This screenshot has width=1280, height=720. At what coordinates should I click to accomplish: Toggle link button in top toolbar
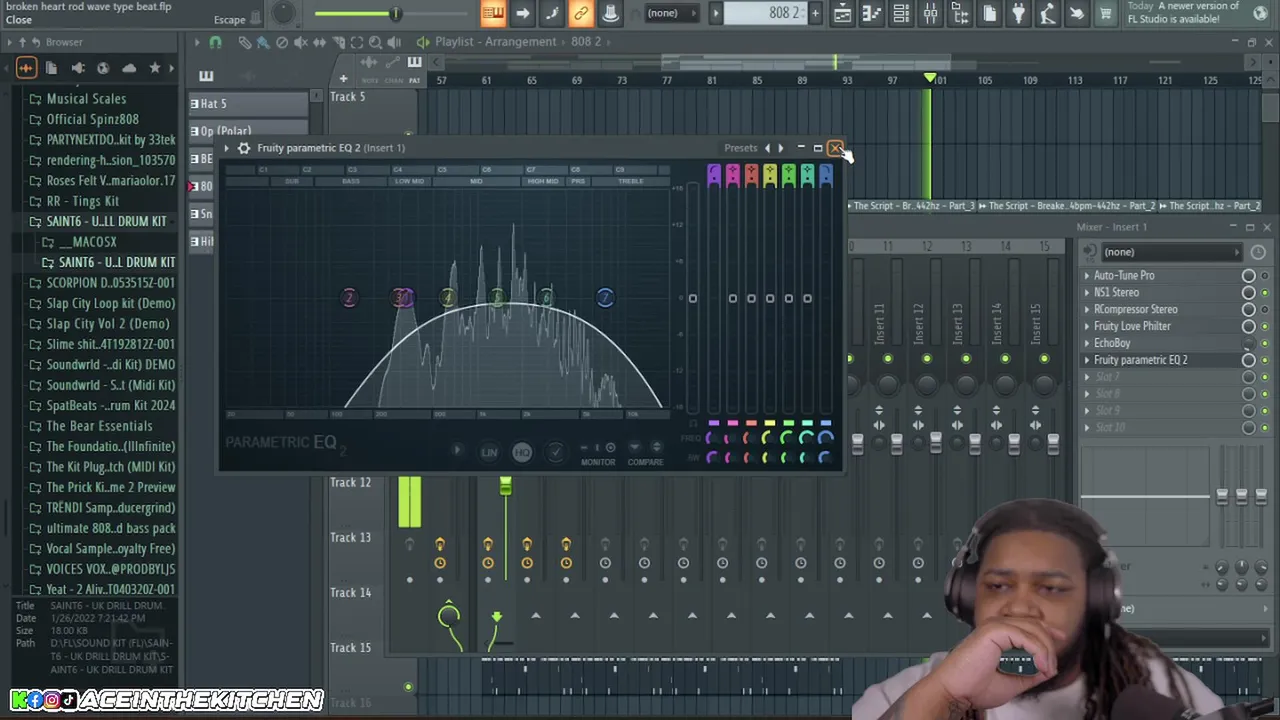[x=580, y=13]
